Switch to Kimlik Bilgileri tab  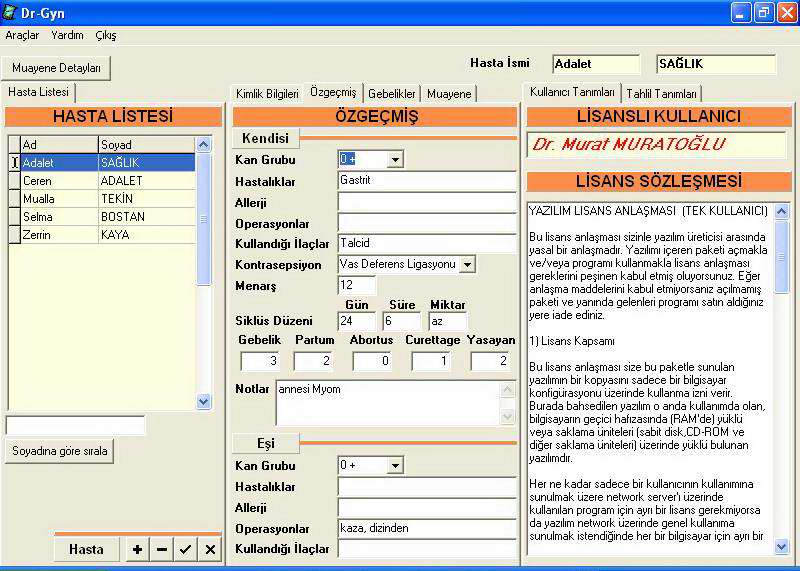(x=267, y=93)
